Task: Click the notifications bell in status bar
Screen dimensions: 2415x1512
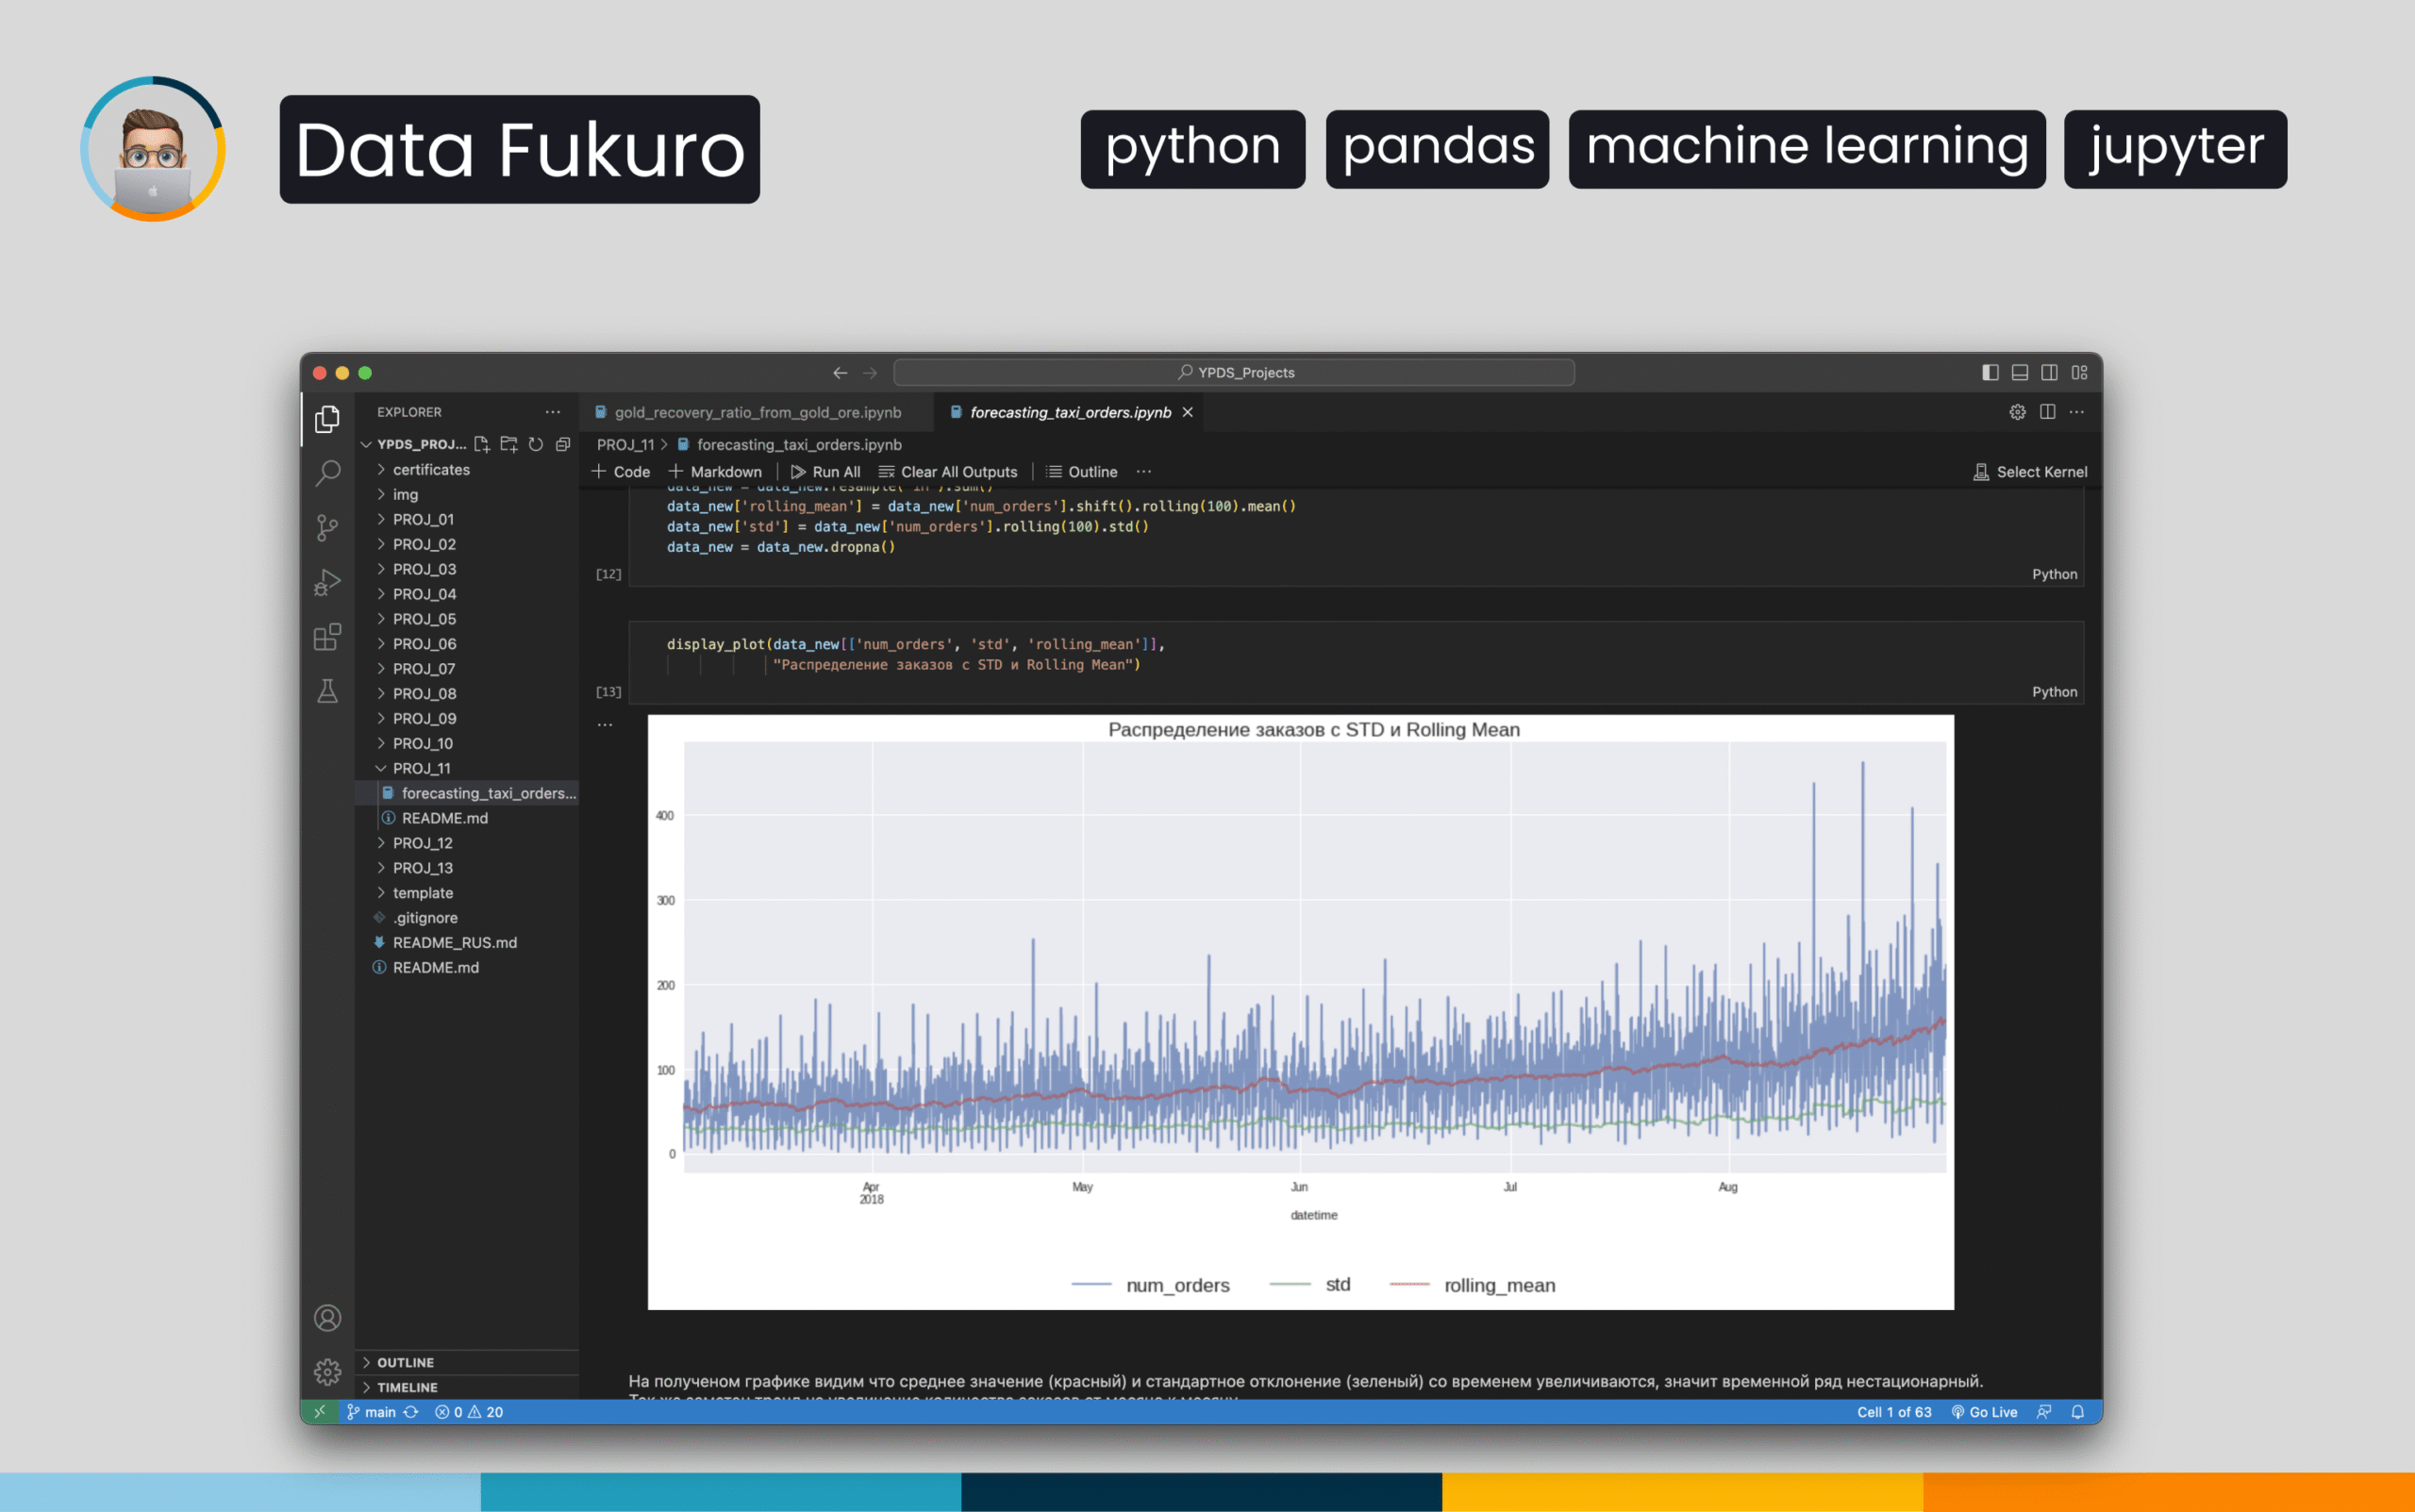Action: click(x=2077, y=1412)
